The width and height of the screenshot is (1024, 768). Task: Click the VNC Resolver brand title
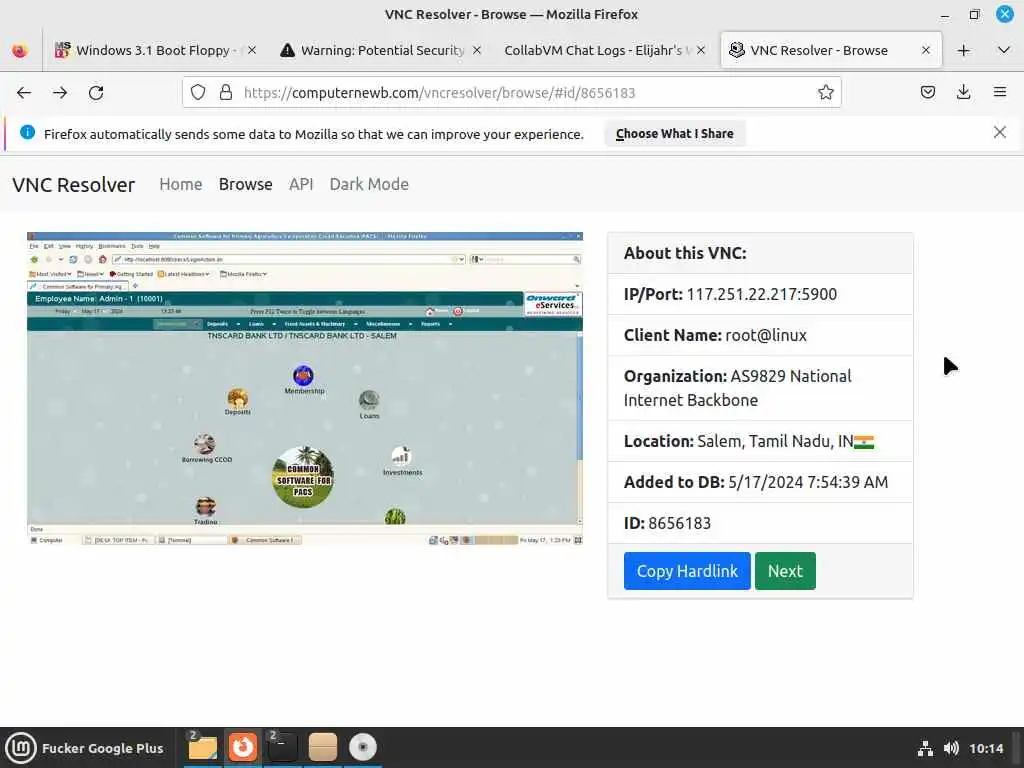pyautogui.click(x=74, y=185)
